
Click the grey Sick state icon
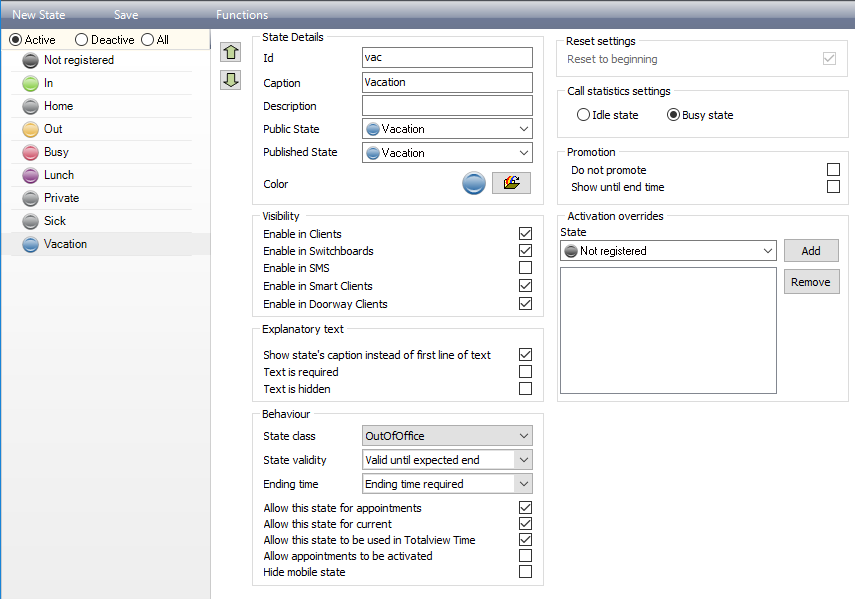[x=31, y=221]
